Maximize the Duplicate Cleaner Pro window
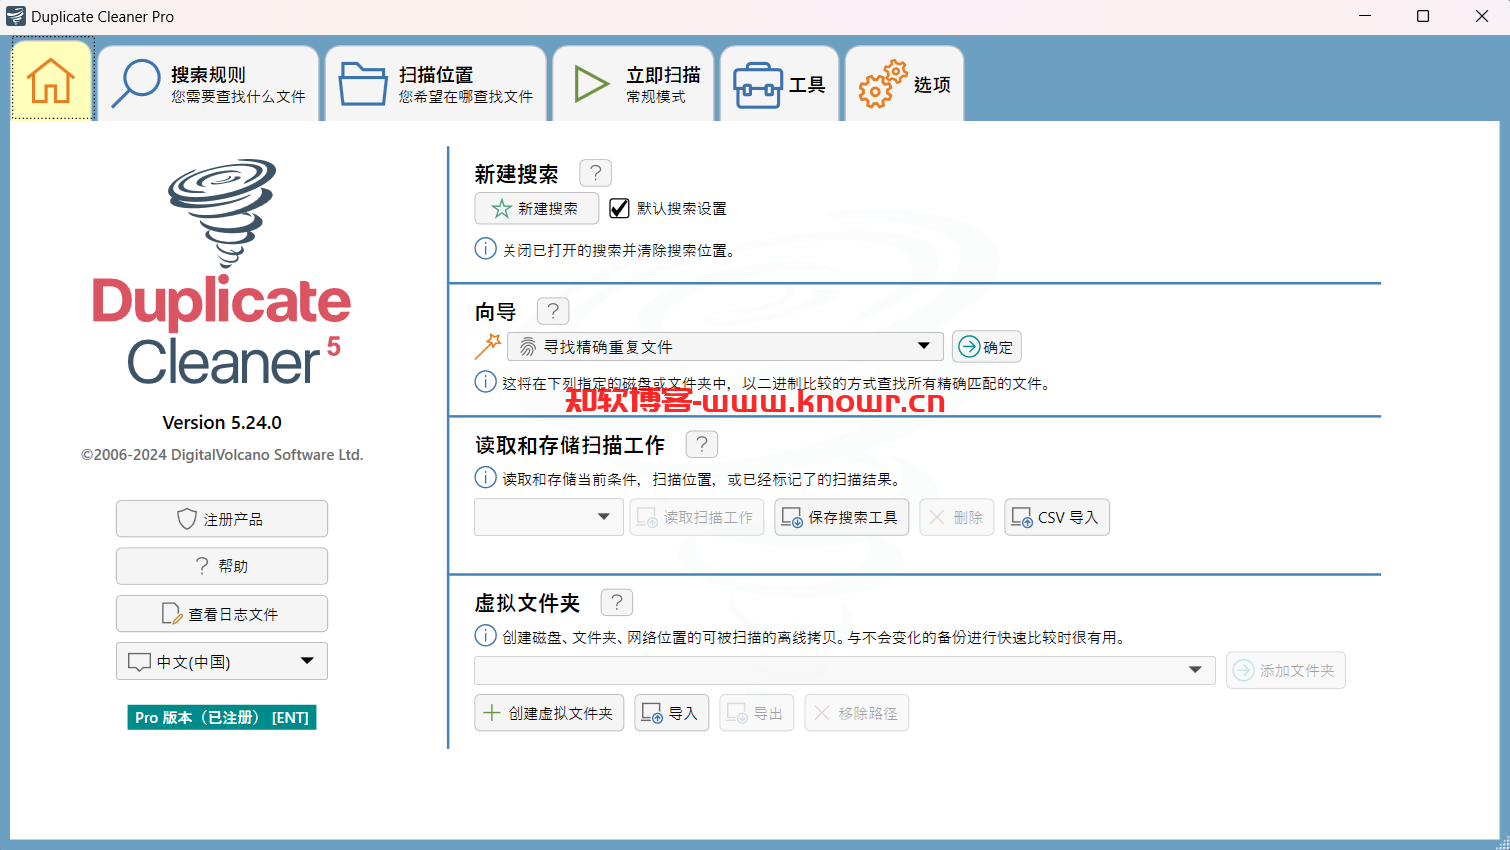 click(x=1423, y=16)
